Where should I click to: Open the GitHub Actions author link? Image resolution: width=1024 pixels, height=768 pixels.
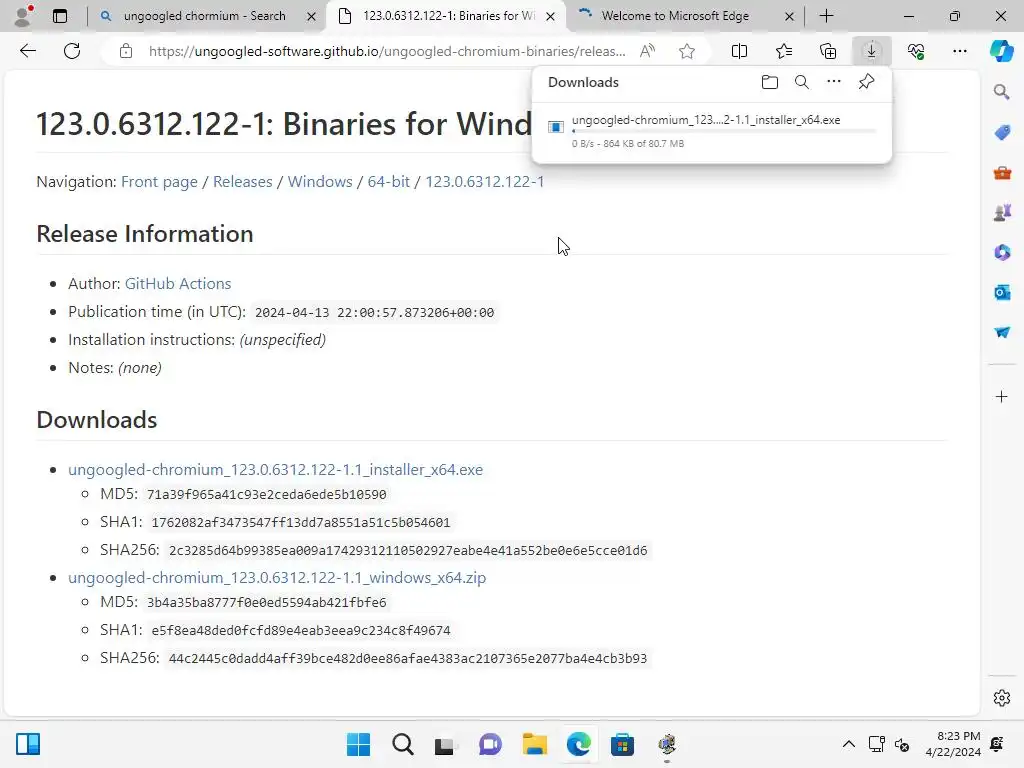[178, 283]
